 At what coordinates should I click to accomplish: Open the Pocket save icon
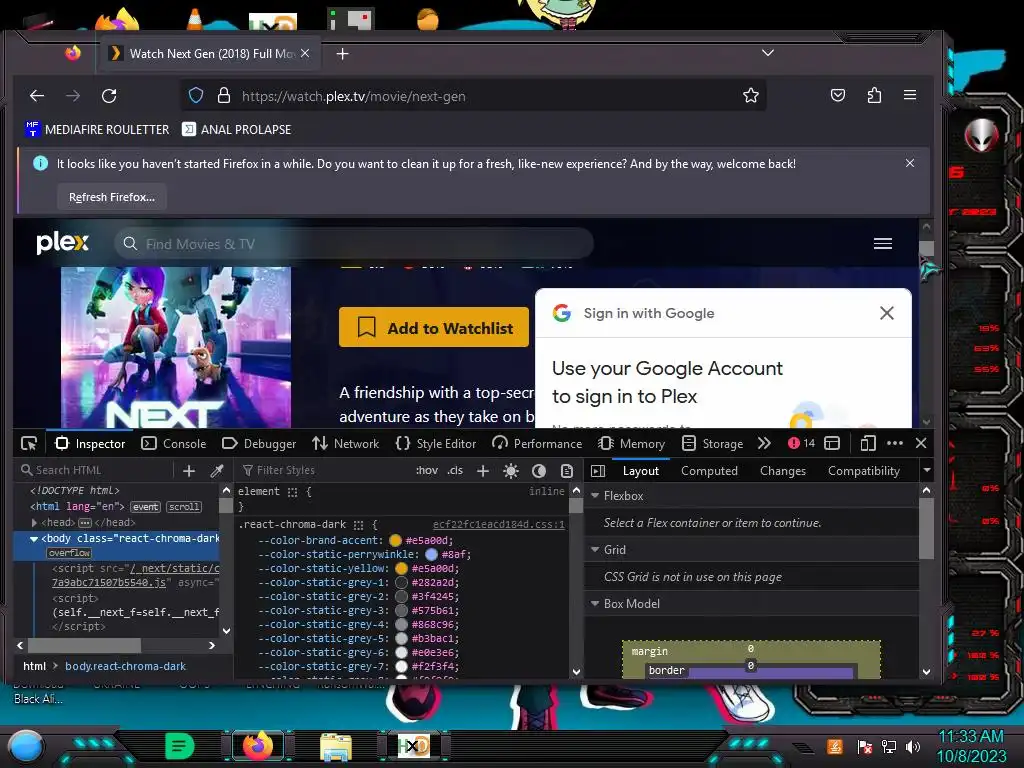tap(838, 95)
